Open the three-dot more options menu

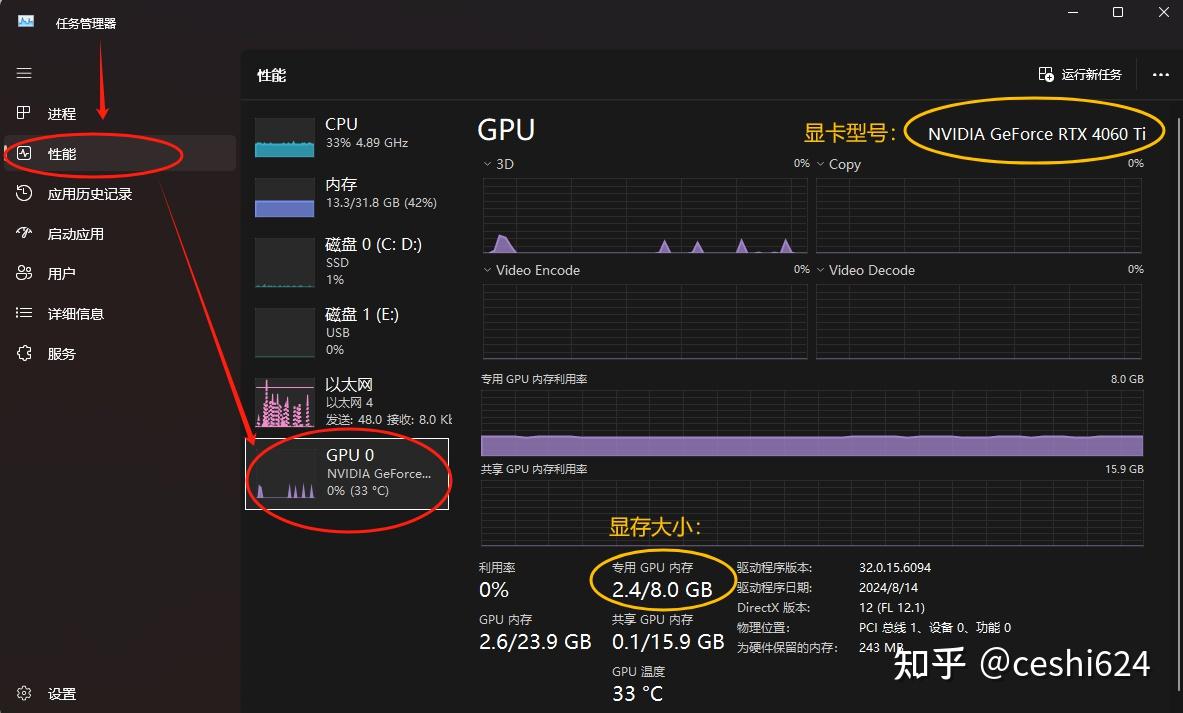point(1160,75)
